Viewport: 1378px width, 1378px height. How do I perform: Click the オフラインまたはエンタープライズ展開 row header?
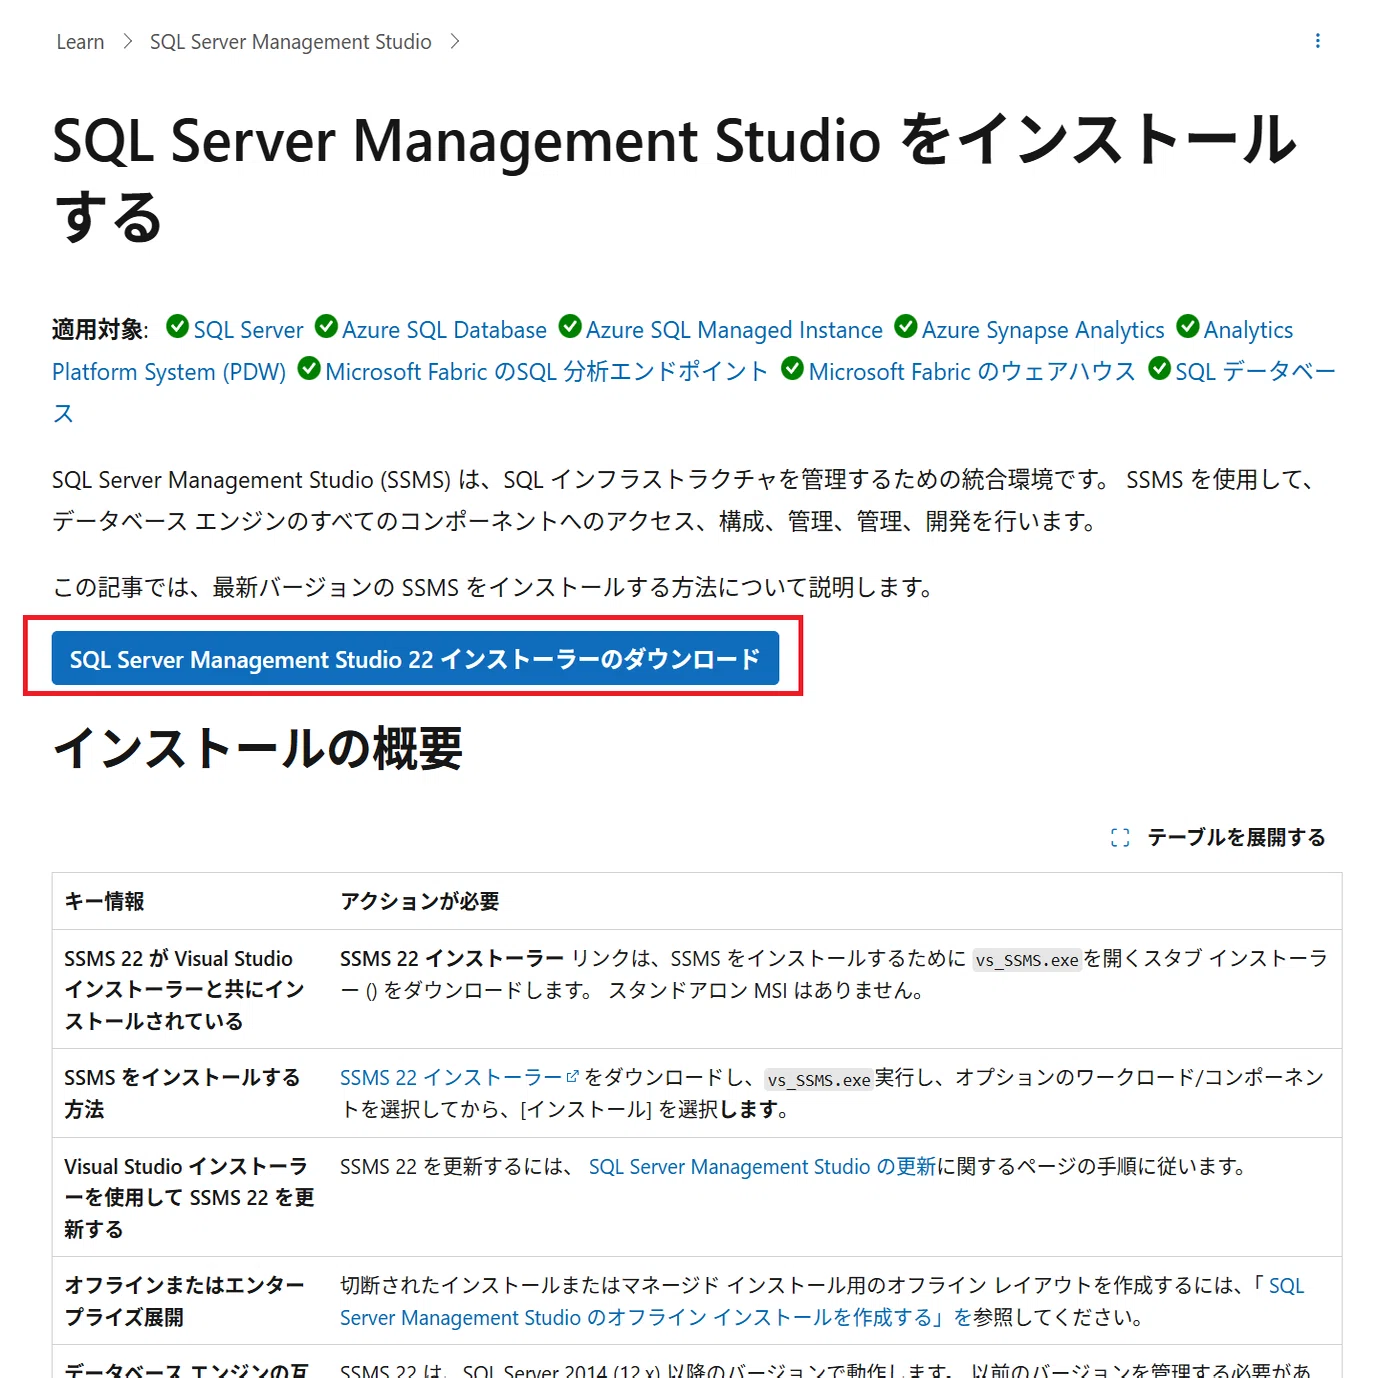(184, 1301)
